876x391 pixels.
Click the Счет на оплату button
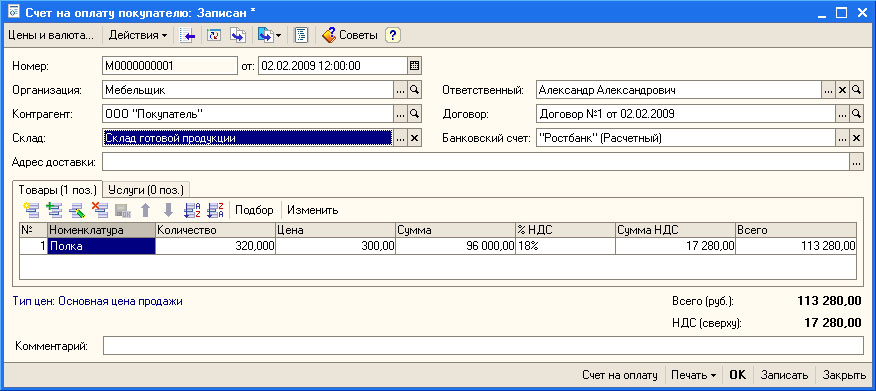tap(620, 375)
